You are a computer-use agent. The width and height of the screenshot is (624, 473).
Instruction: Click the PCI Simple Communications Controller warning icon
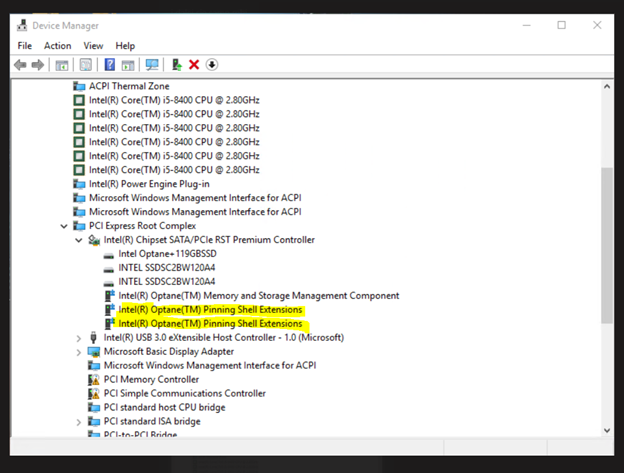(94, 393)
